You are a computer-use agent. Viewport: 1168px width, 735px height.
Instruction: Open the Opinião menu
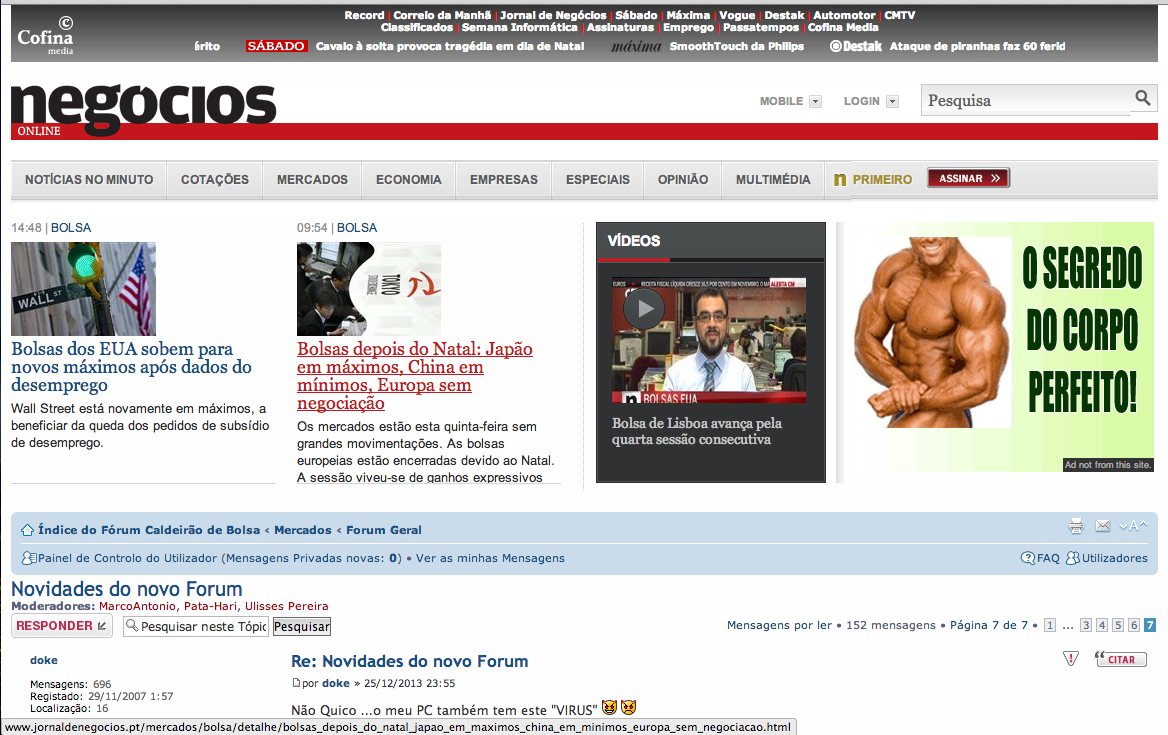(x=682, y=179)
